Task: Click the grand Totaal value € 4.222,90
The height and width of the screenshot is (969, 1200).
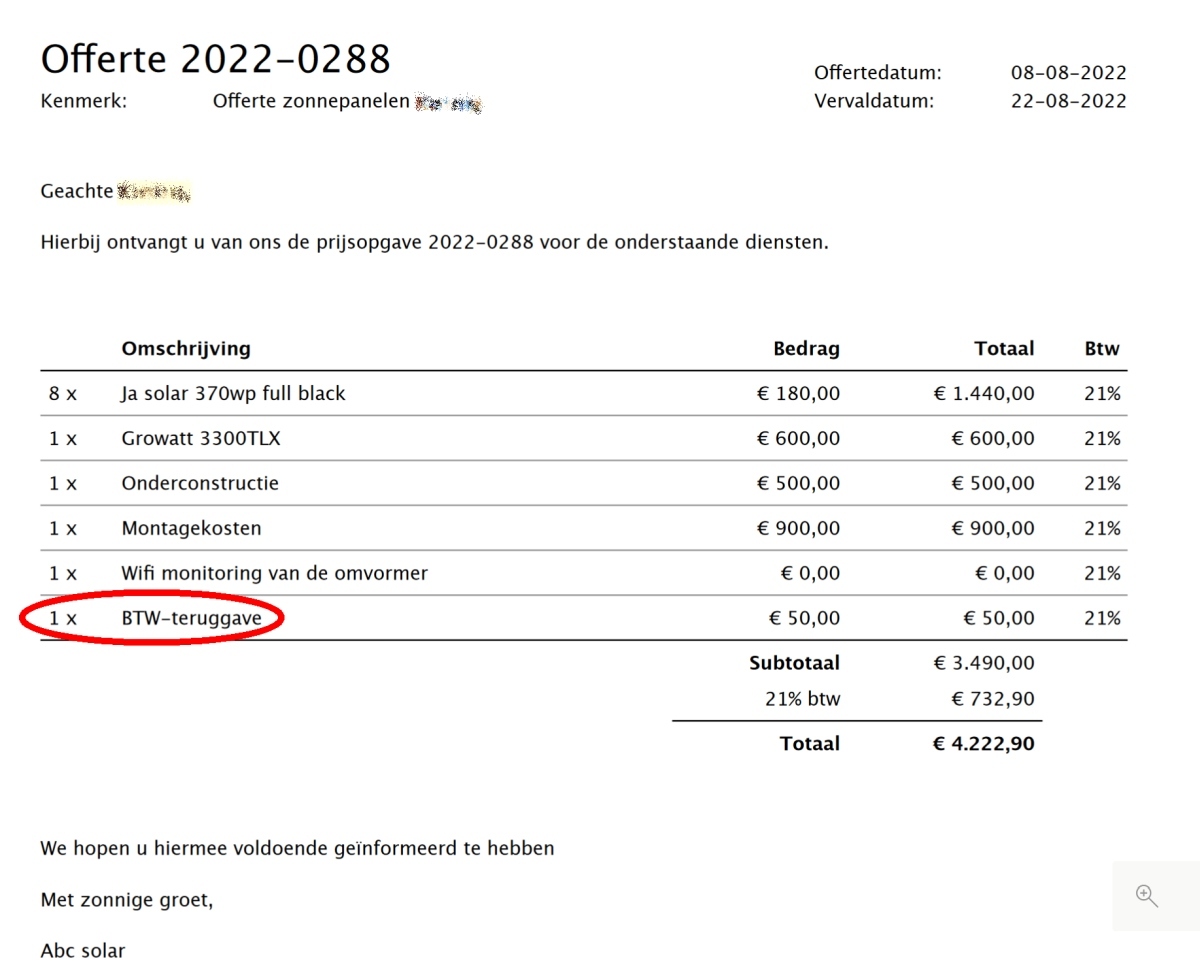Action: [x=983, y=743]
